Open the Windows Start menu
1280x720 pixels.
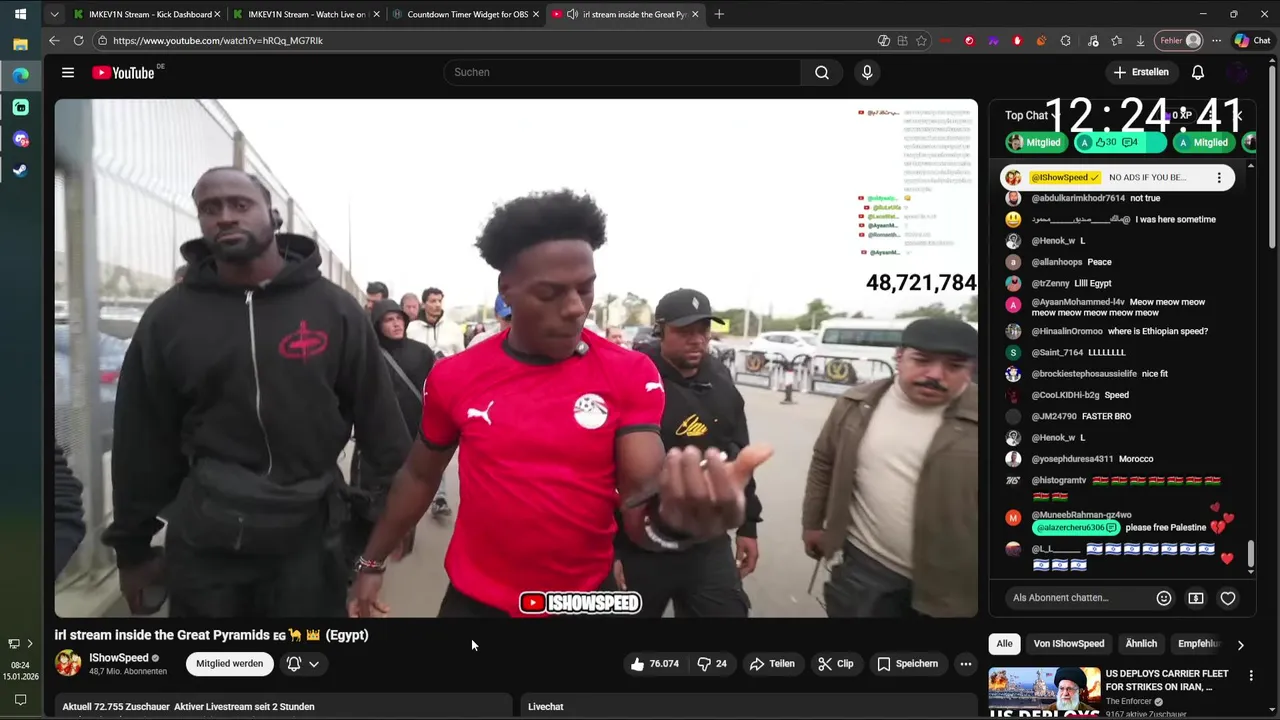[20, 14]
